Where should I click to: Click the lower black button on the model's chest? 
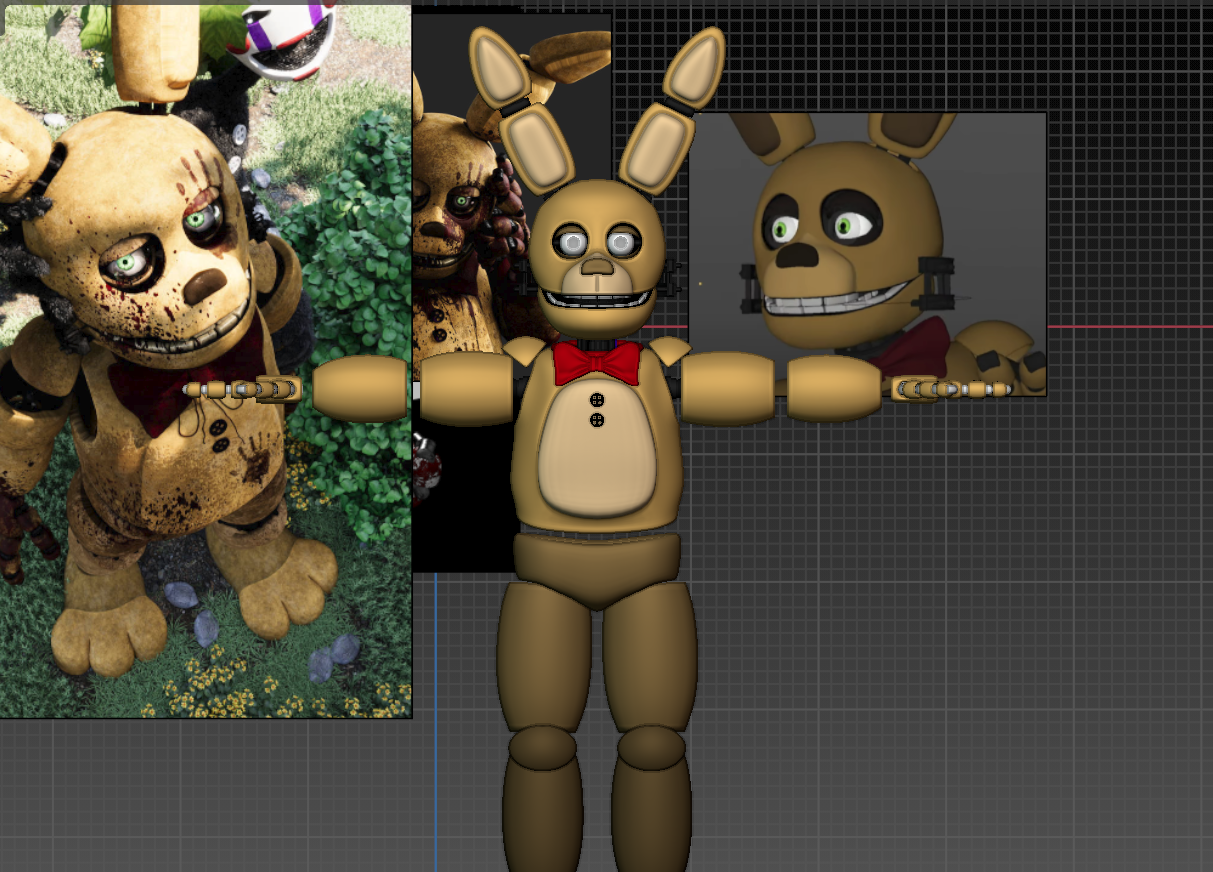pos(597,420)
